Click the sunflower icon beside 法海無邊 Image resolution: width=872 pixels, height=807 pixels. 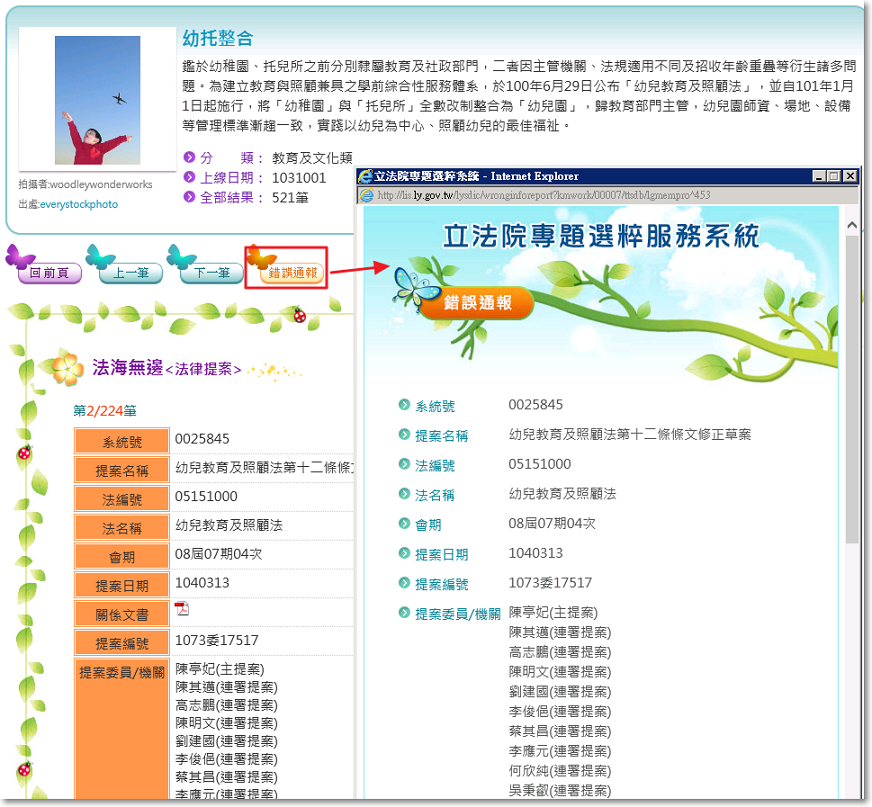tap(67, 368)
